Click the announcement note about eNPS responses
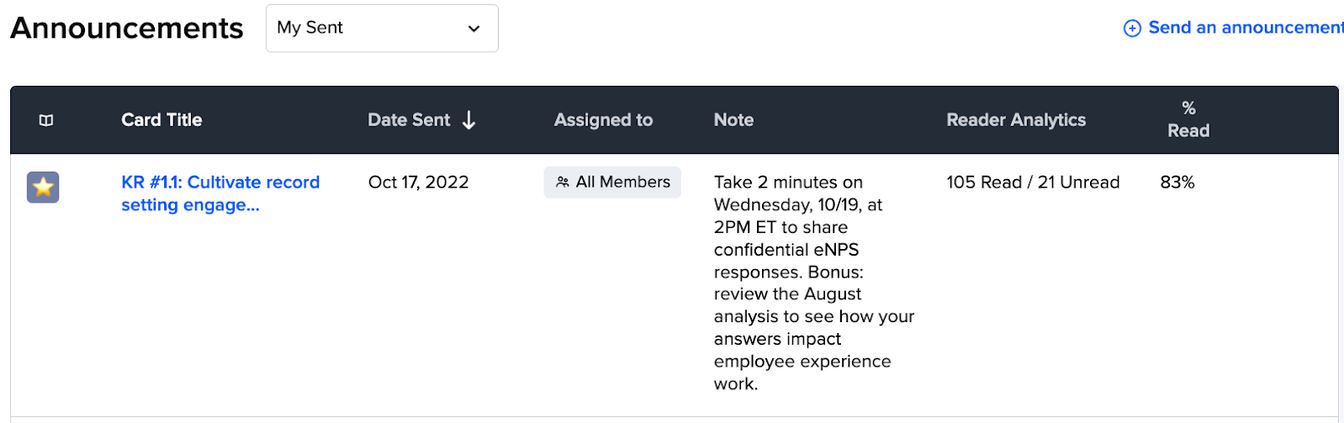The width and height of the screenshot is (1344, 423). [x=814, y=283]
